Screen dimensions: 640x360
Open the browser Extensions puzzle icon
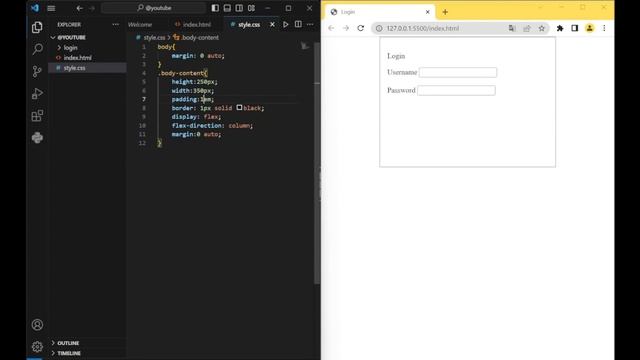560,28
